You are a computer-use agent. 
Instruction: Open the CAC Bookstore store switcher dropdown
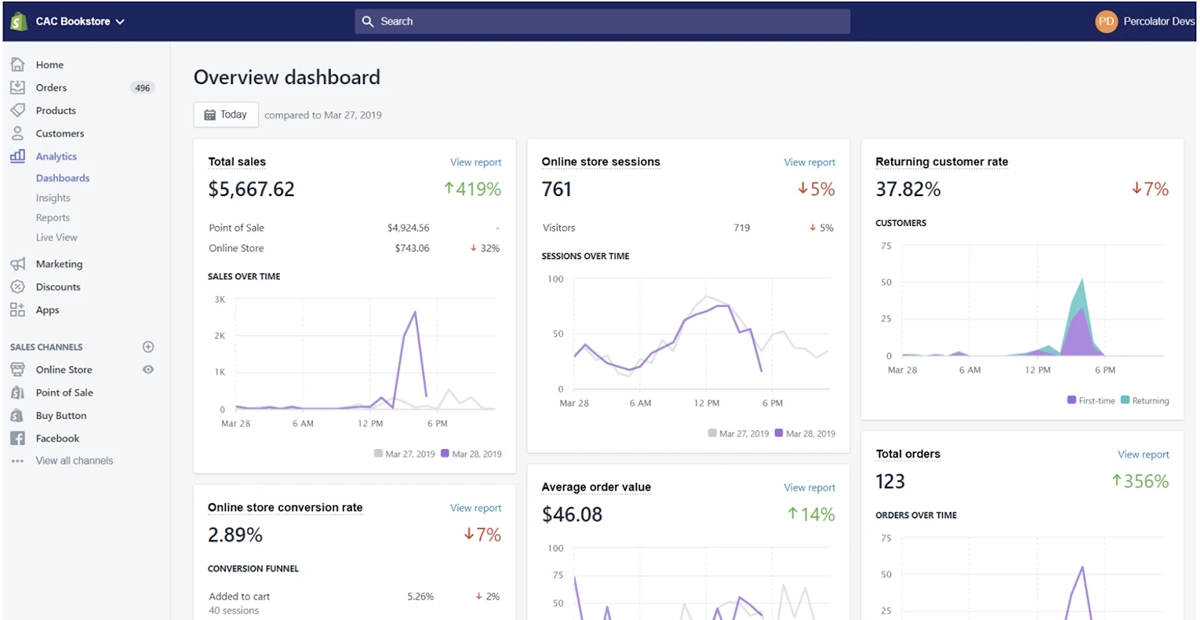[x=80, y=21]
